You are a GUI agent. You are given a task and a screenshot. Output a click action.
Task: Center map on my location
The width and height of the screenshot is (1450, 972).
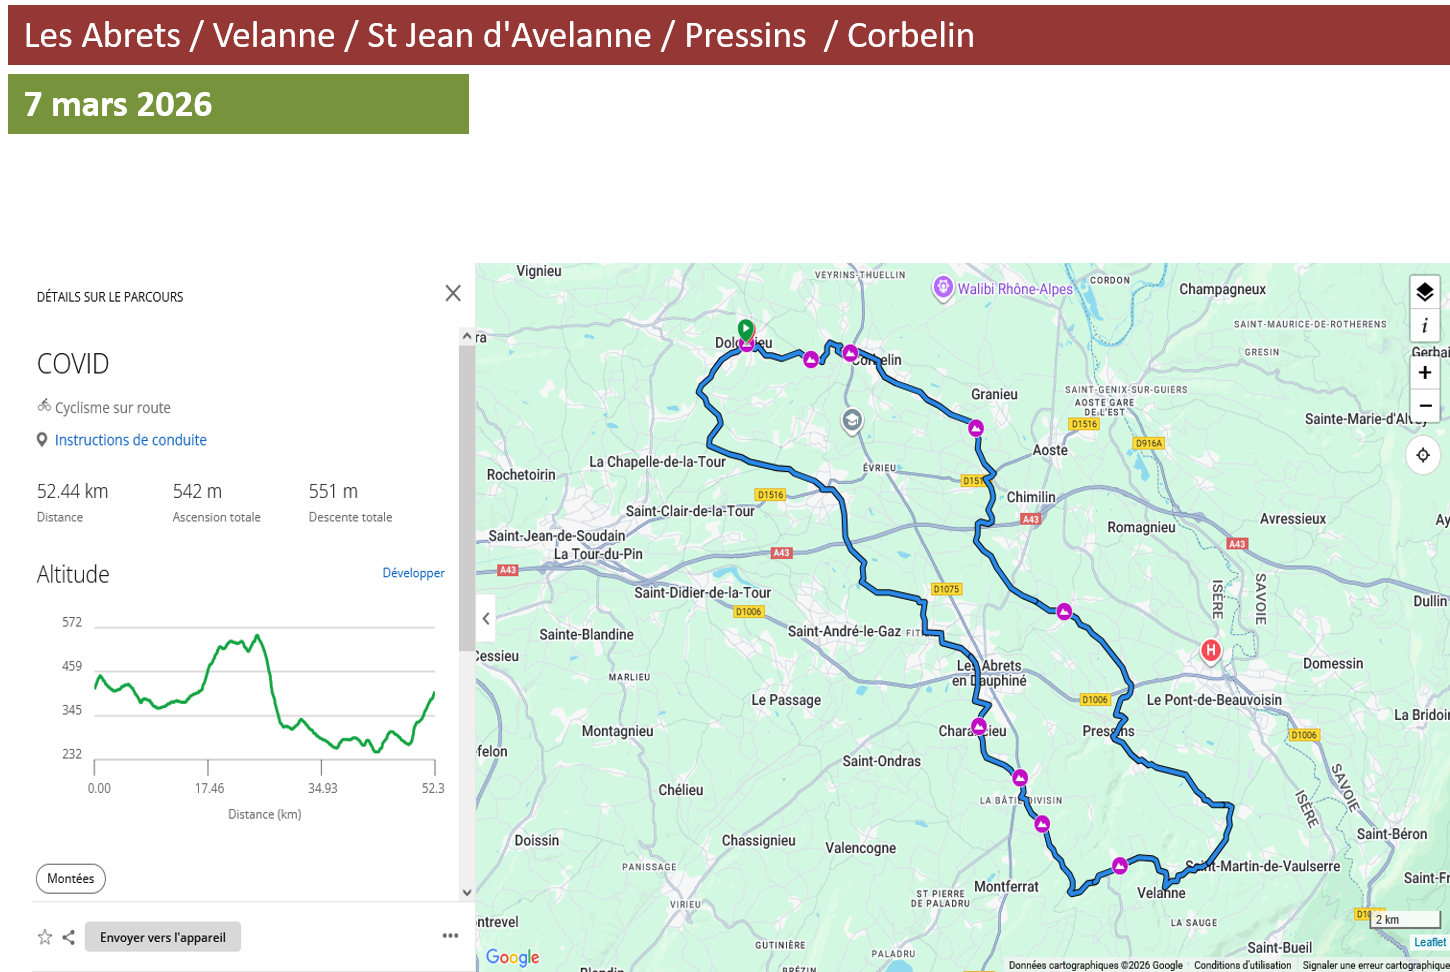[x=1423, y=455]
